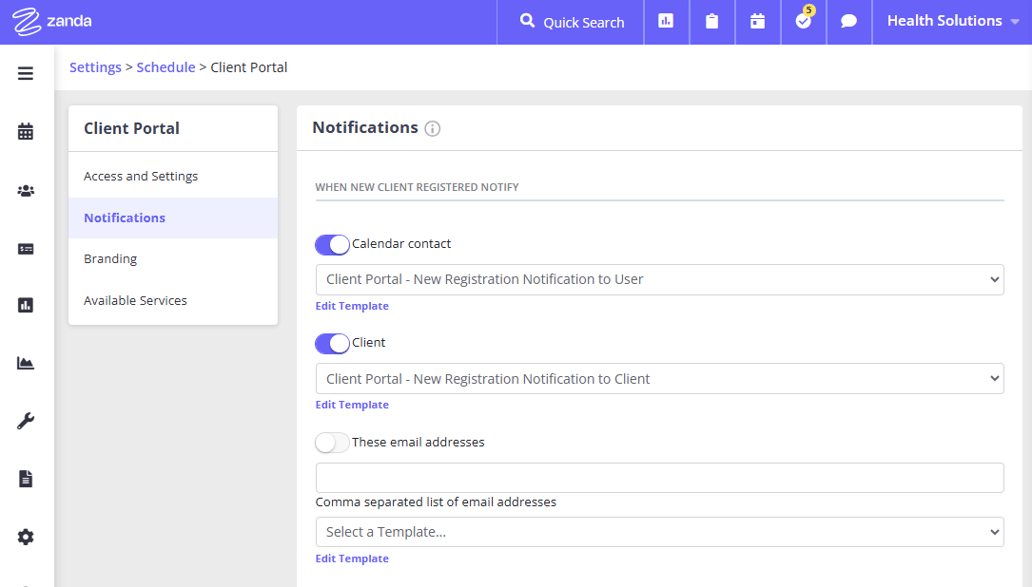Select the tools wrench icon in the sidebar
This screenshot has height=587, width=1032.
(25, 420)
